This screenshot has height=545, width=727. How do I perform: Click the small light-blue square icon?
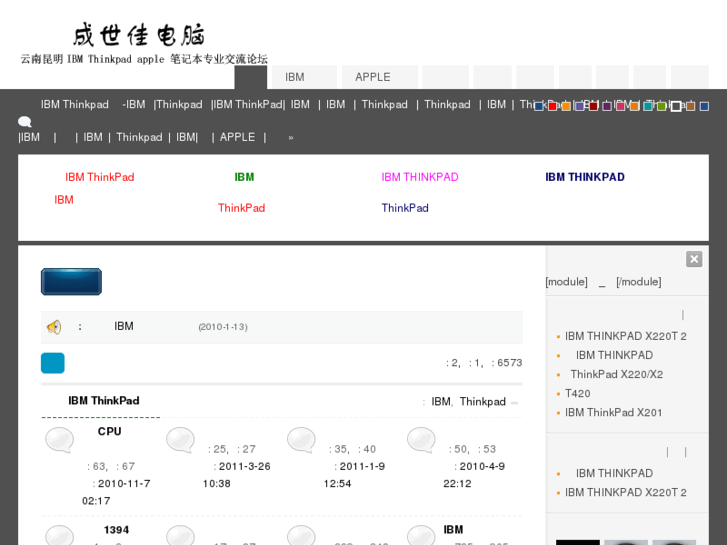53,363
